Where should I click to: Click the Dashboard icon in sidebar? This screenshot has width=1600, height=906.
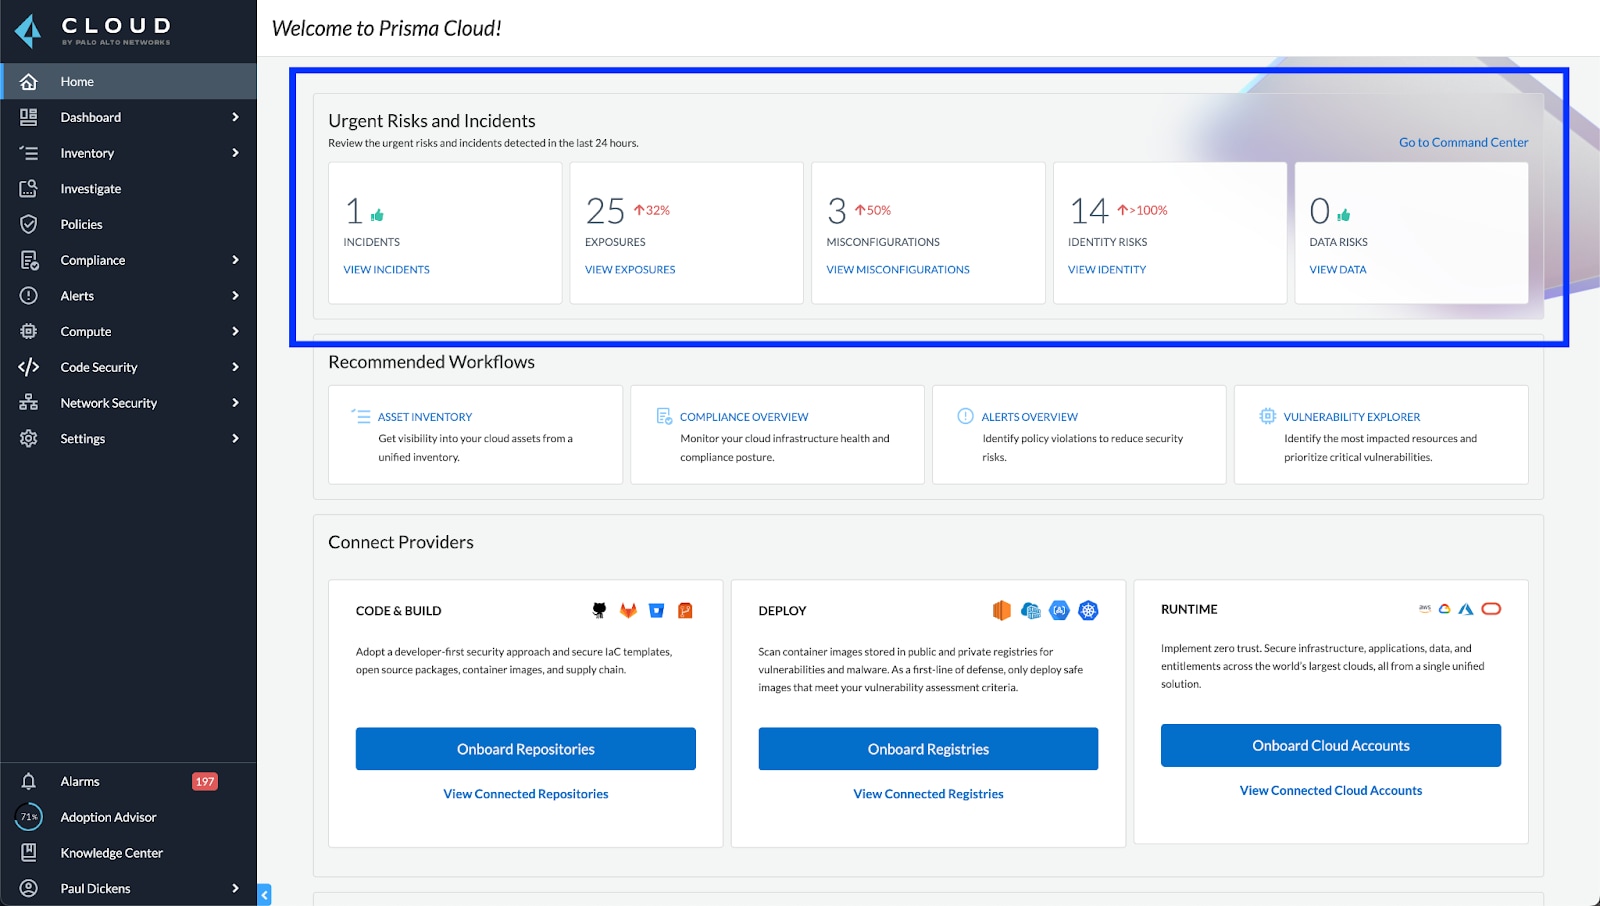[x=29, y=117]
